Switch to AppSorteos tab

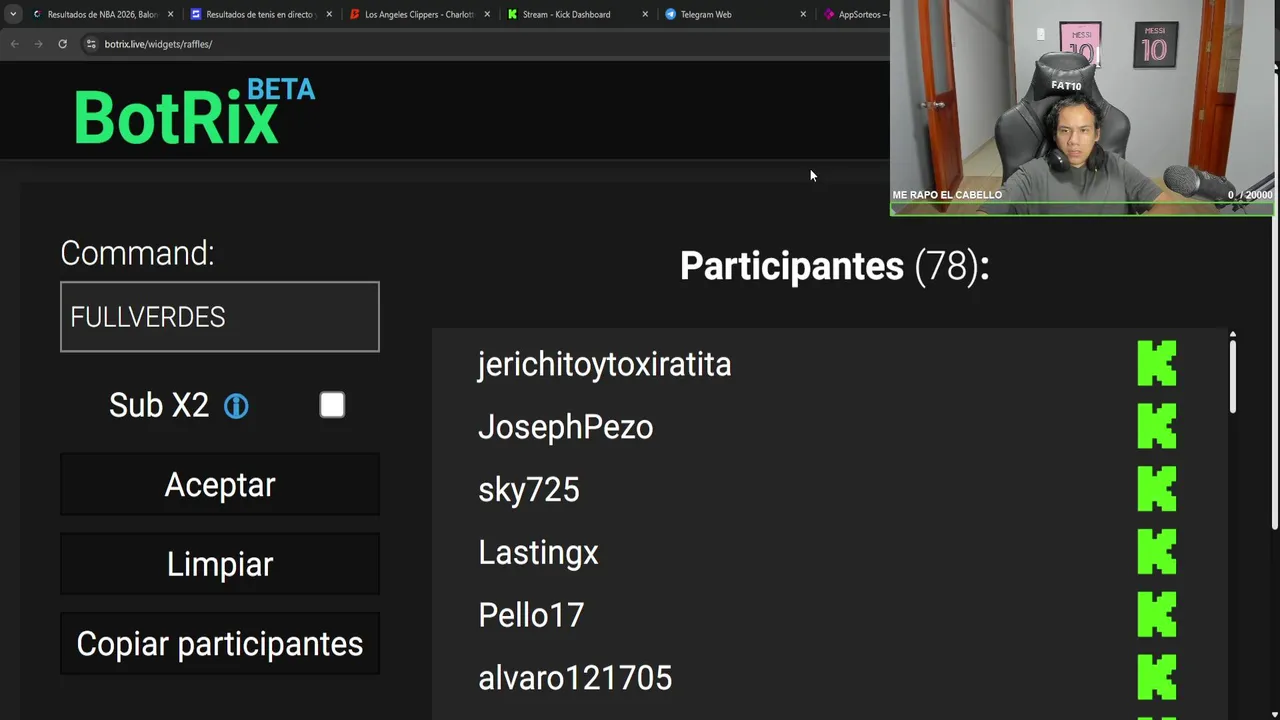click(853, 14)
